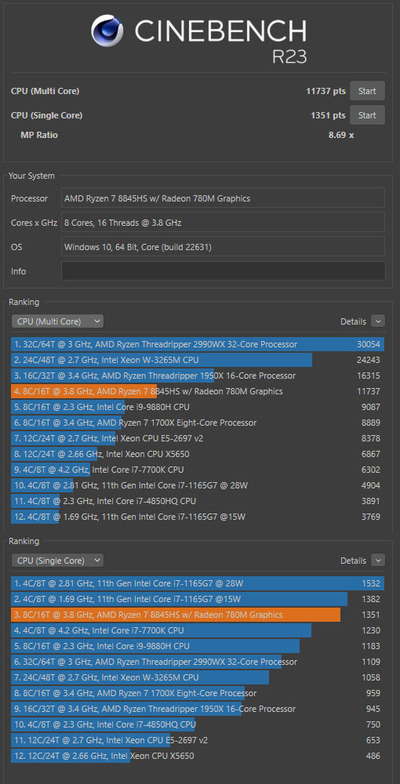
Task: Select single core row i9-9880H, score 1183
Action: point(198,646)
